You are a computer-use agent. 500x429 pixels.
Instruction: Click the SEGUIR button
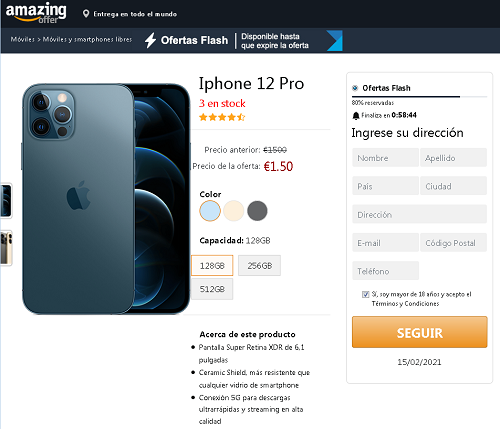(420, 332)
